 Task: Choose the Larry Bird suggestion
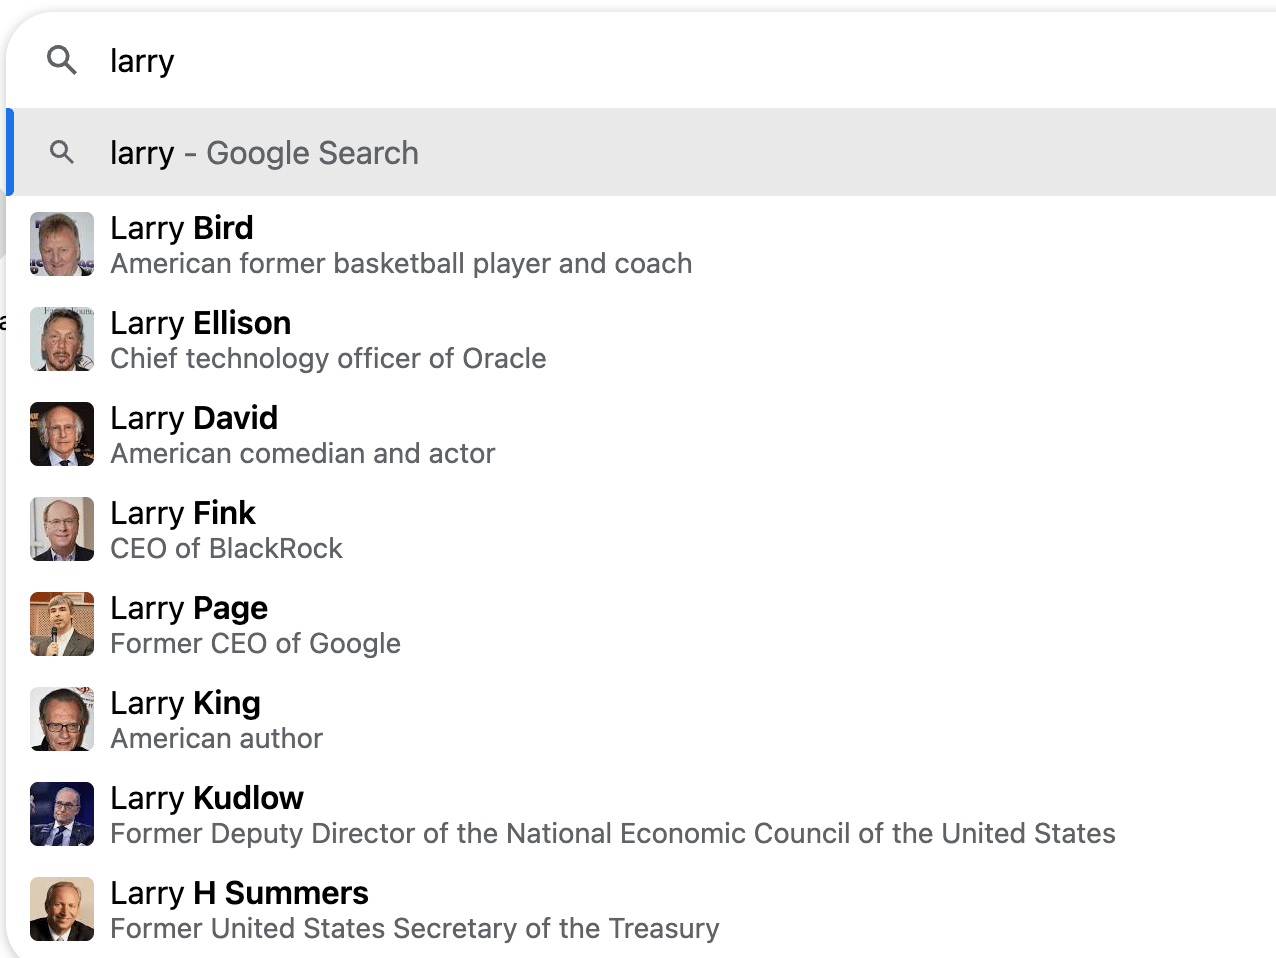pos(182,228)
